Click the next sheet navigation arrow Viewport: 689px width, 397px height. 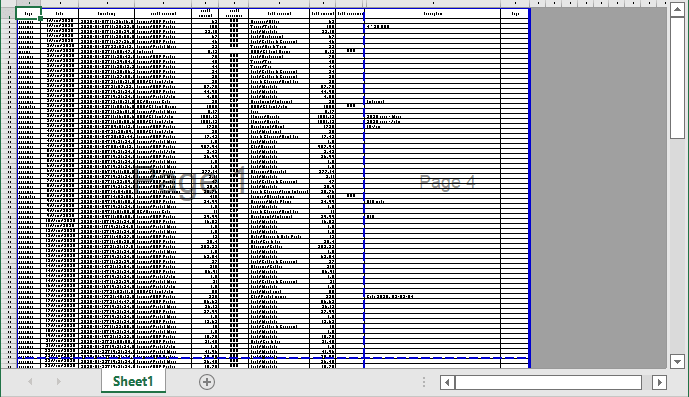coord(58,382)
